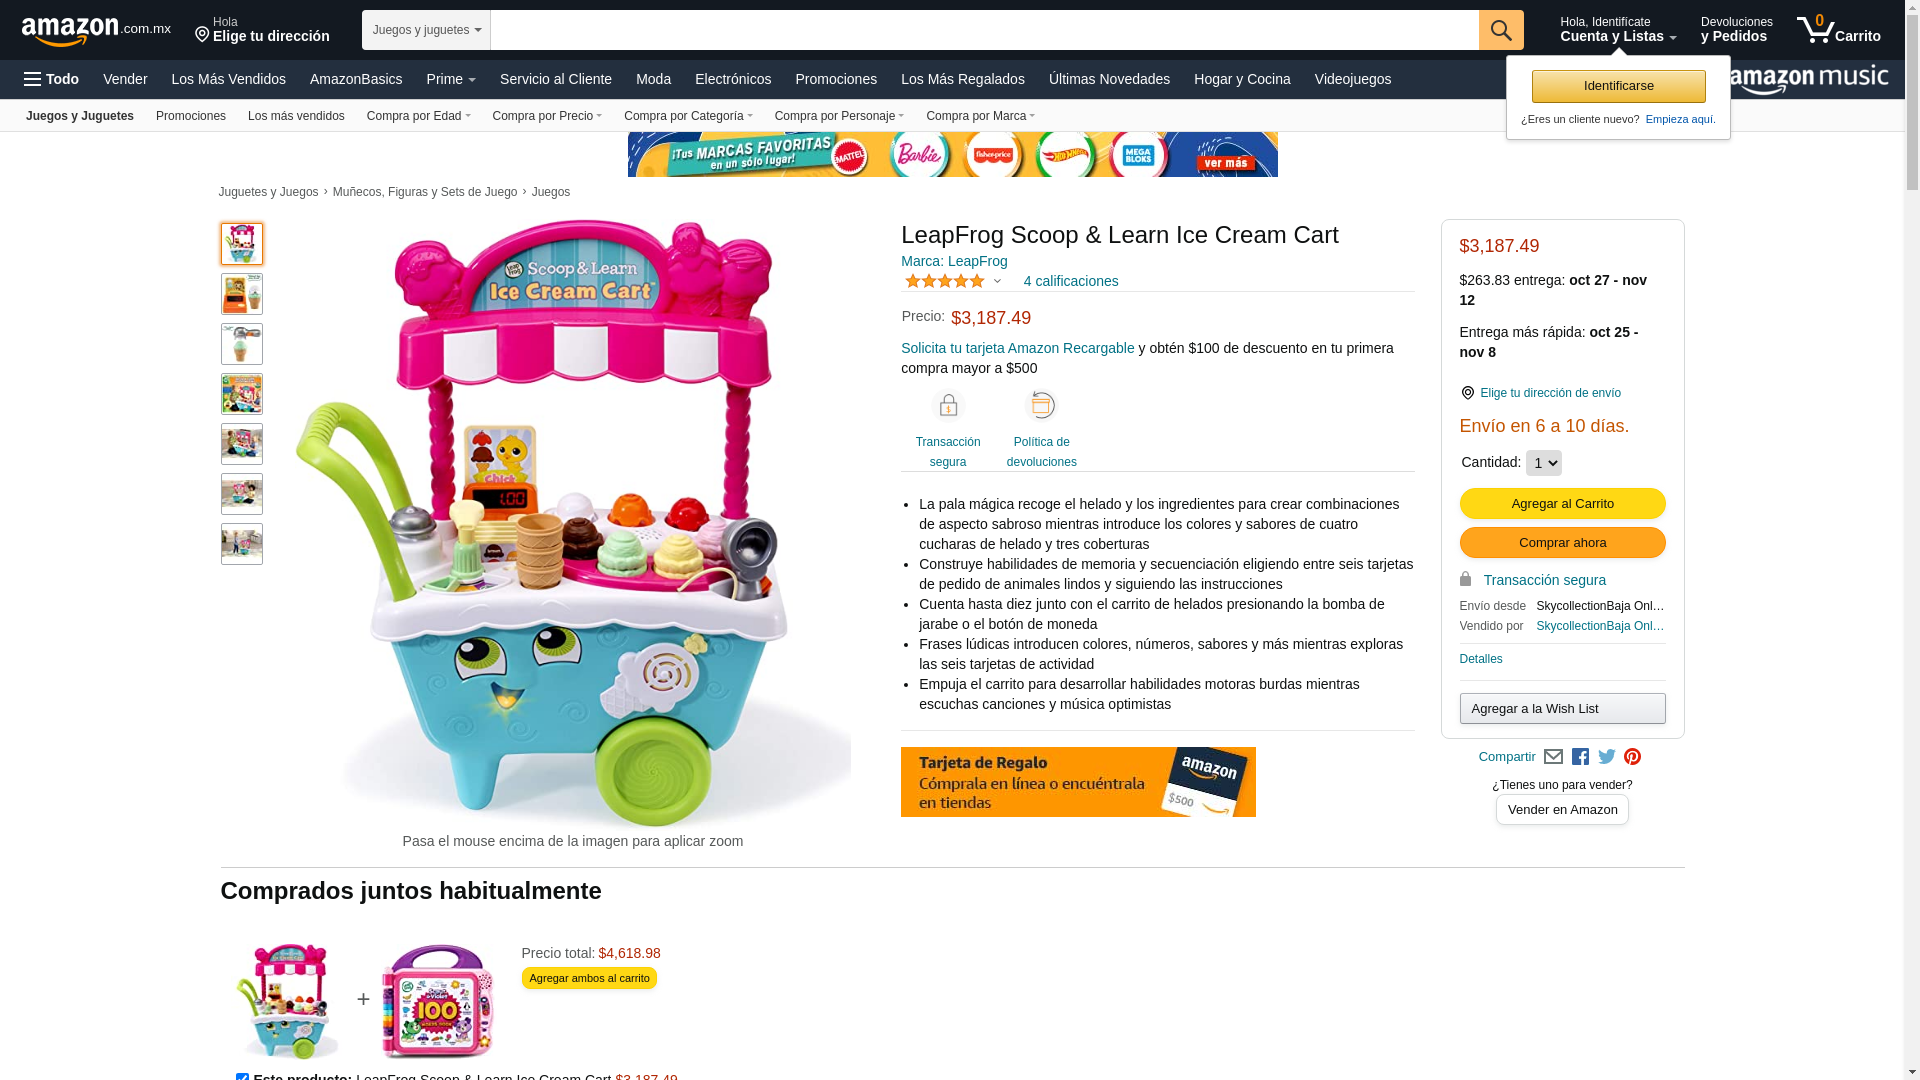Open the shopping cart (Carrito) icon
Image resolution: width=1920 pixels, height=1080 pixels.
[1838, 30]
